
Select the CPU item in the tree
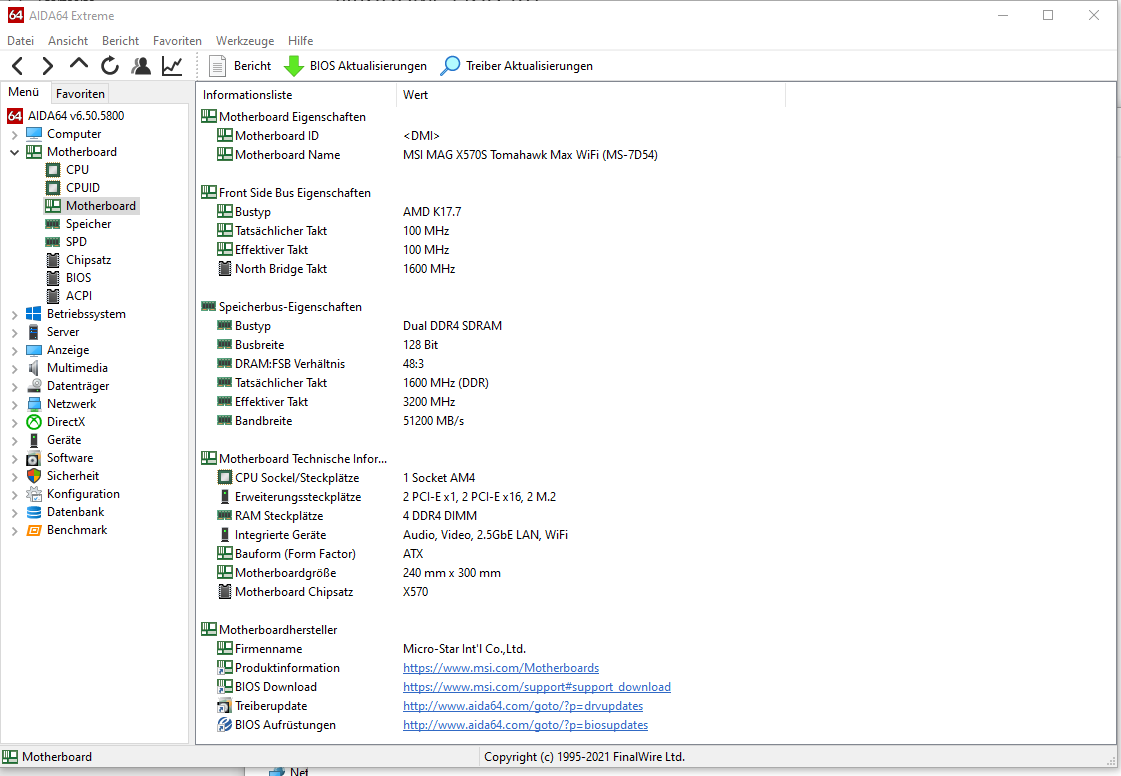77,170
